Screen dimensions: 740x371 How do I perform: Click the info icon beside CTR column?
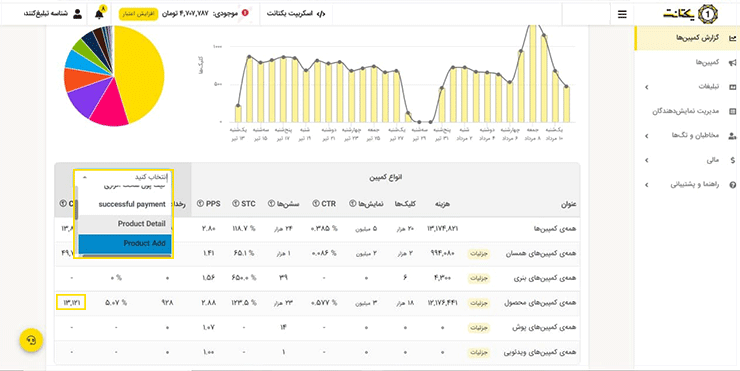315,204
